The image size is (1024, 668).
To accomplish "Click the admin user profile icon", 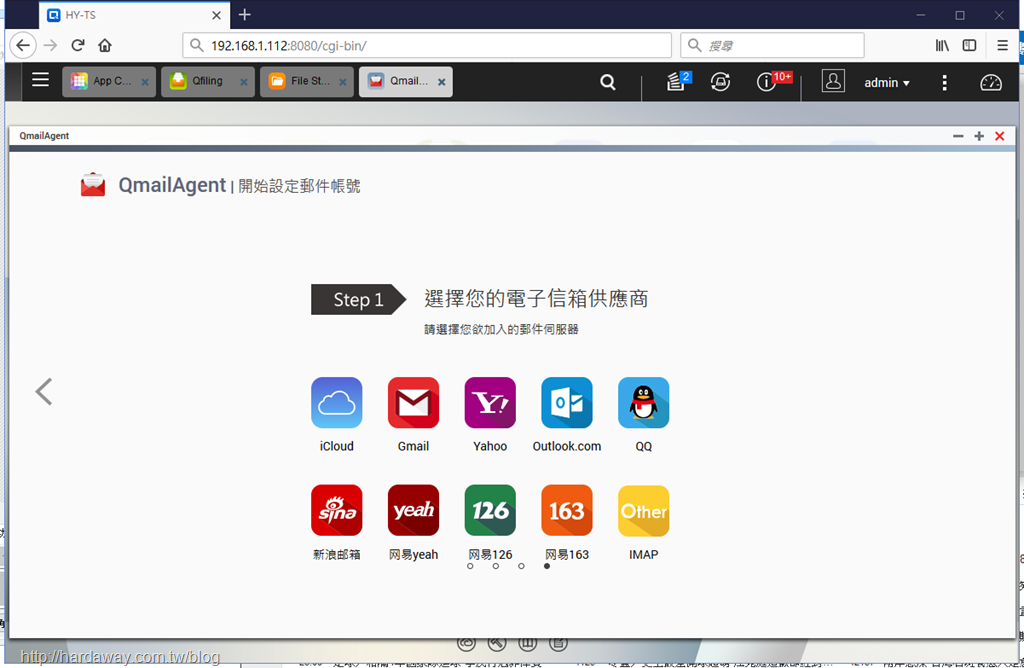I will [x=833, y=81].
